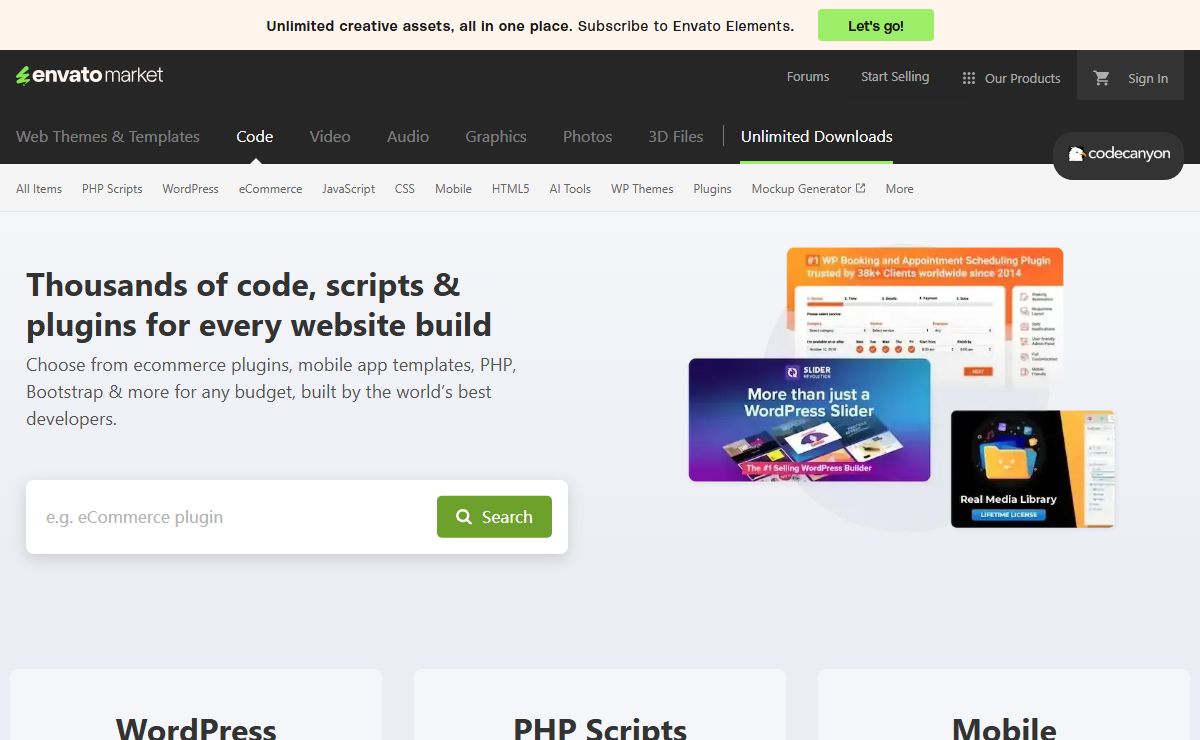Select All Items subcategory

pyautogui.click(x=39, y=189)
